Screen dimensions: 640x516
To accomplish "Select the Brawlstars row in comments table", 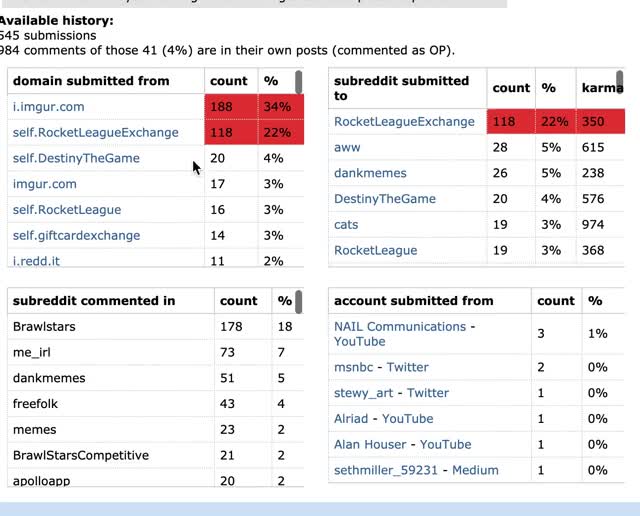I will (x=156, y=327).
